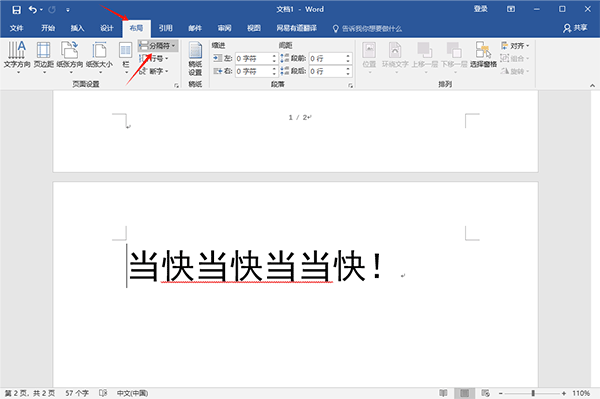600x399 pixels.
Task: Open the Orientation (纸张方向) tool
Action: [70, 57]
